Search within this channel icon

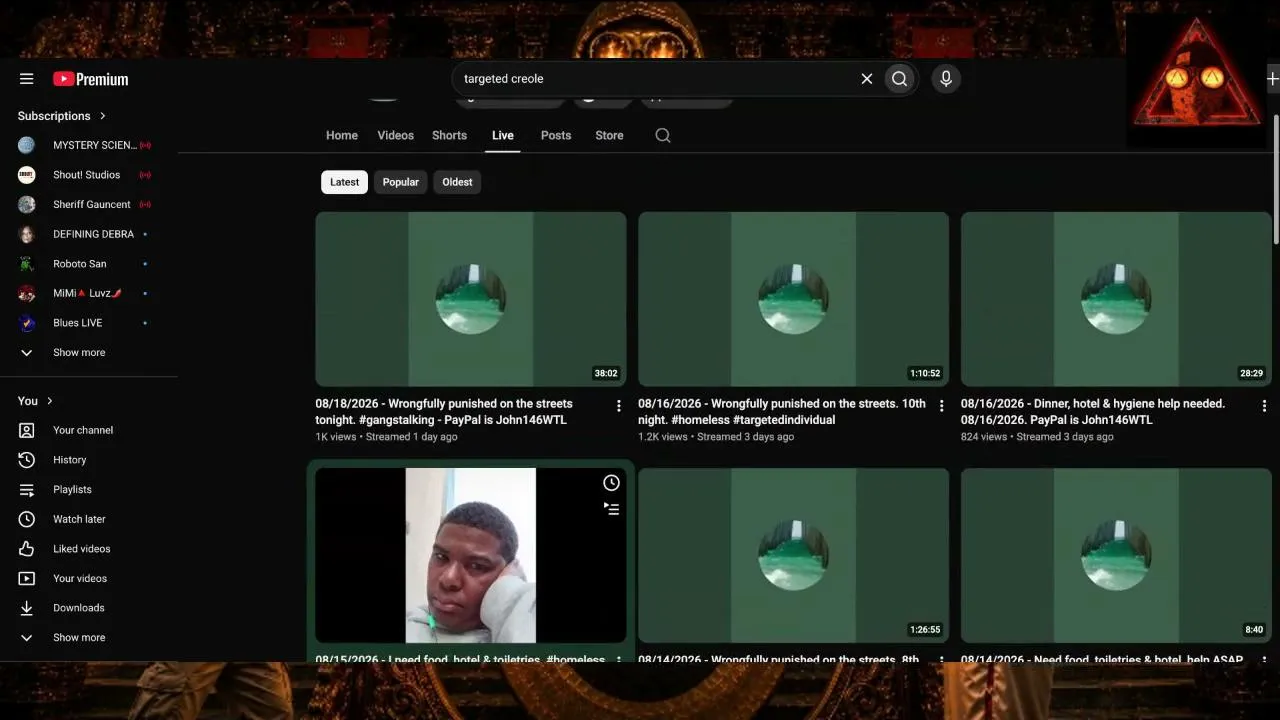[663, 136]
